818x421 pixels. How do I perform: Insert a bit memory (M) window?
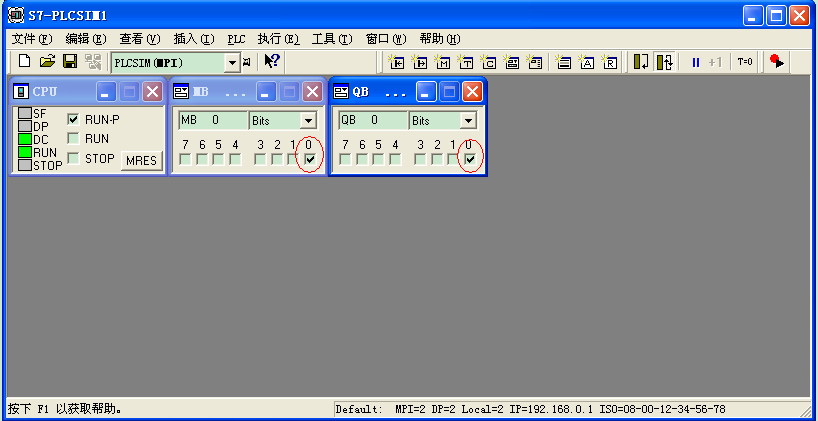[x=442, y=62]
